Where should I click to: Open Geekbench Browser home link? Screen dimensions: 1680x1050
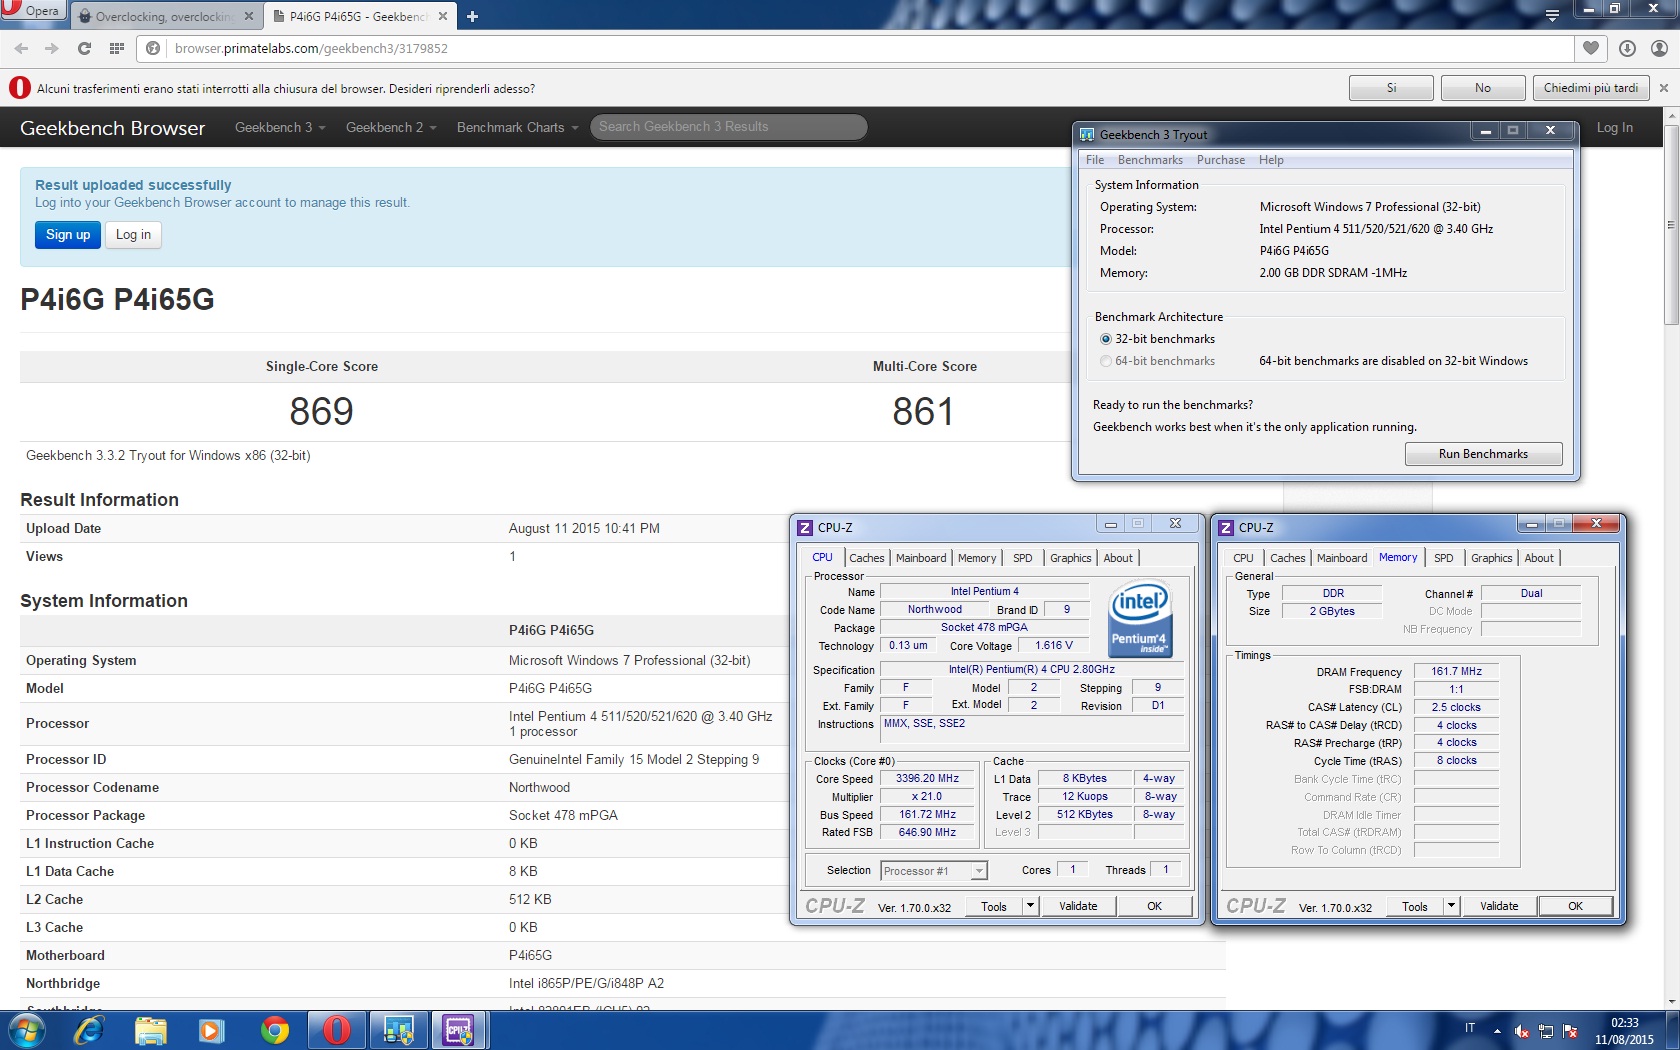pos(112,128)
